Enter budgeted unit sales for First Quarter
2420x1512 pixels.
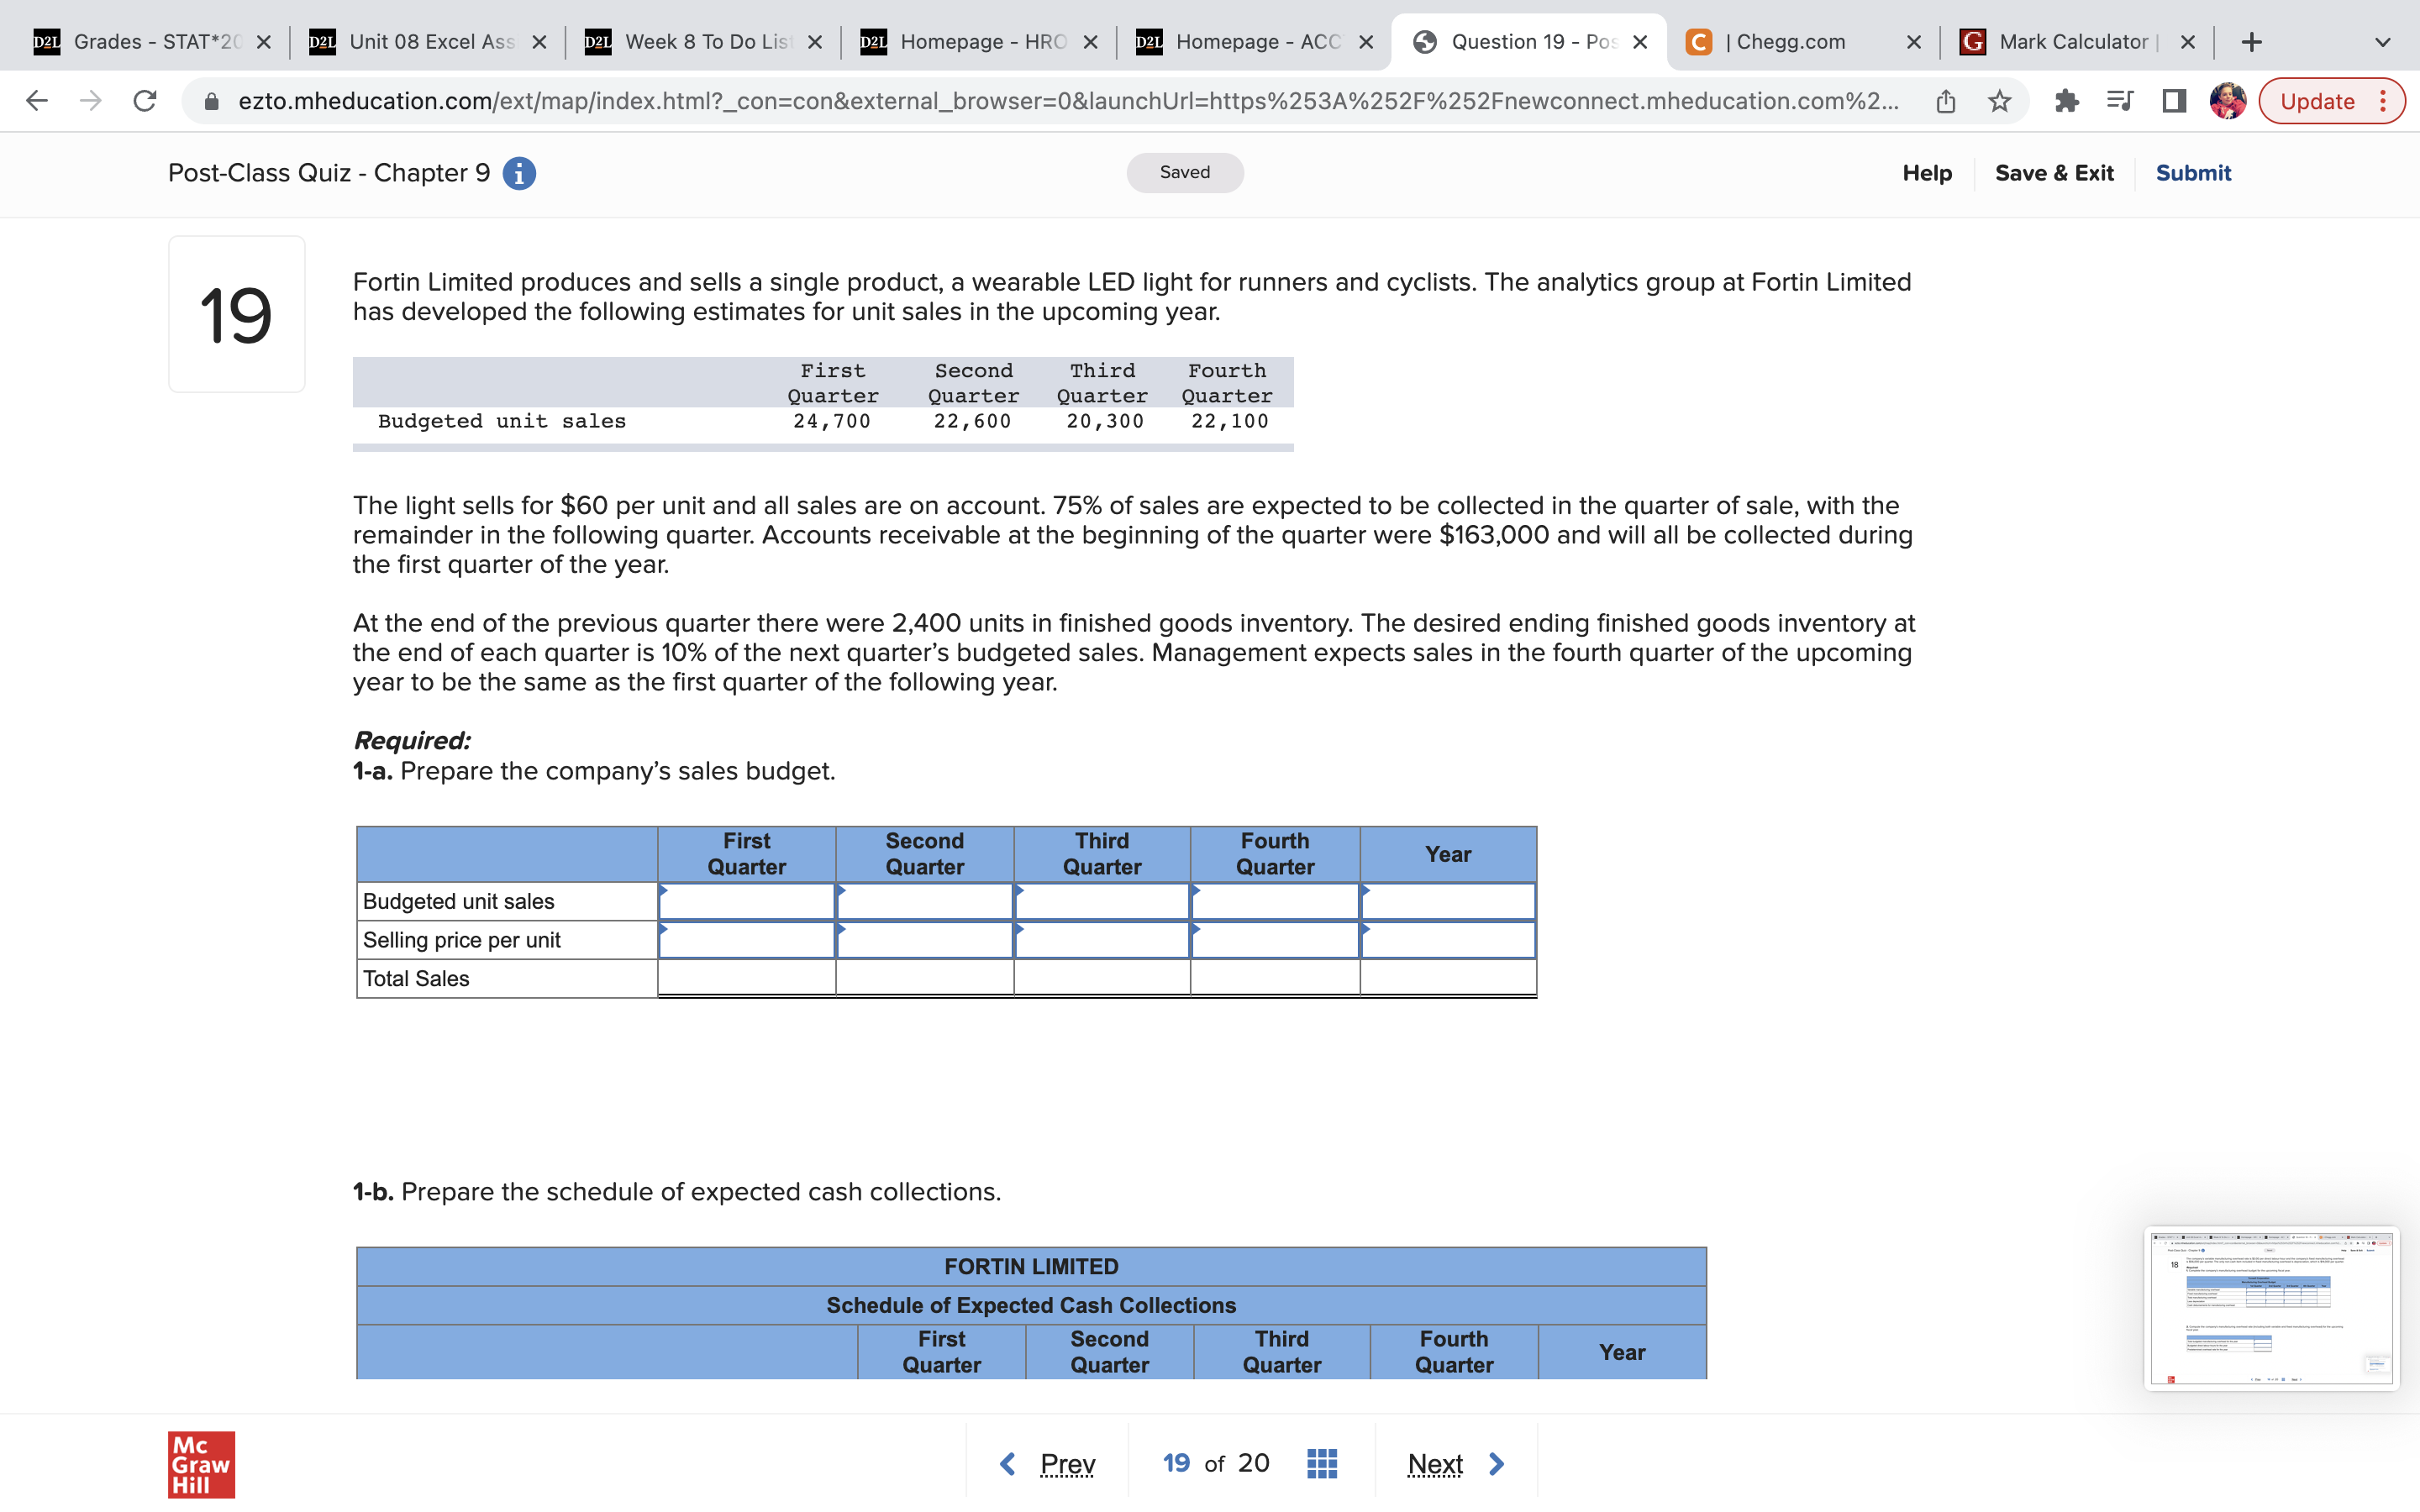746,901
